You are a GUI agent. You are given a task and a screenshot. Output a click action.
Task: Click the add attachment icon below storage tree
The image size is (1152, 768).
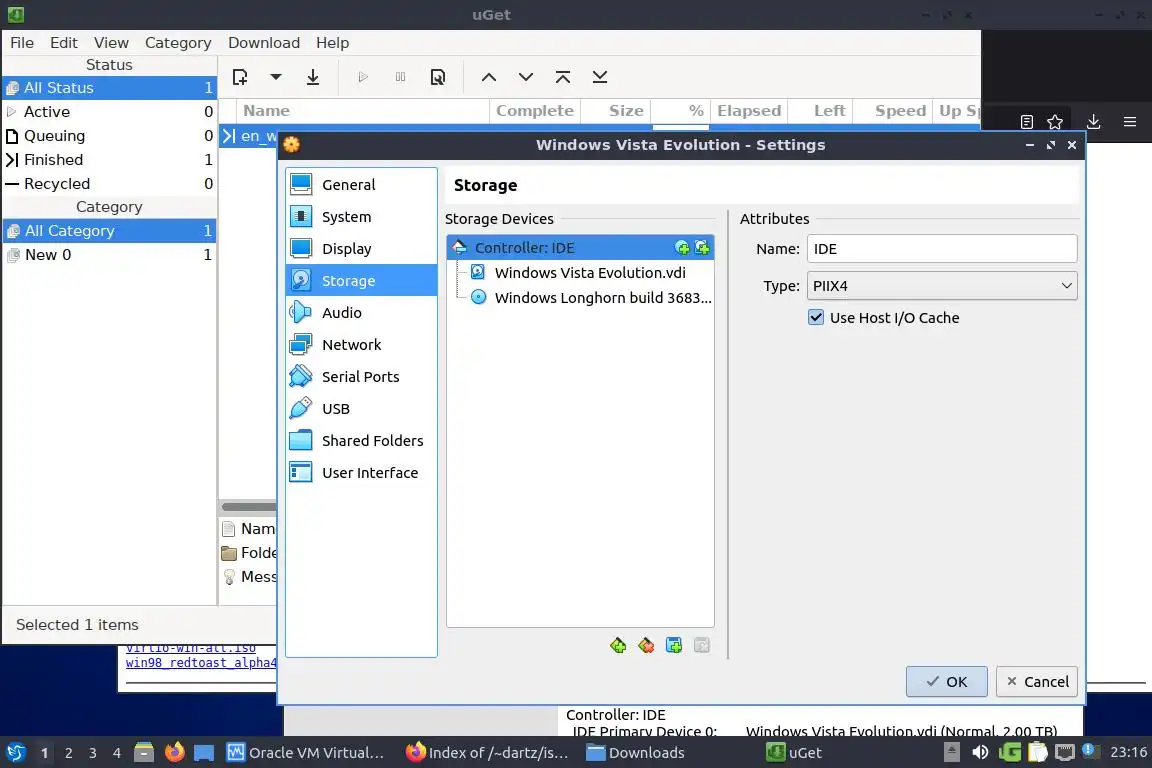coord(674,645)
